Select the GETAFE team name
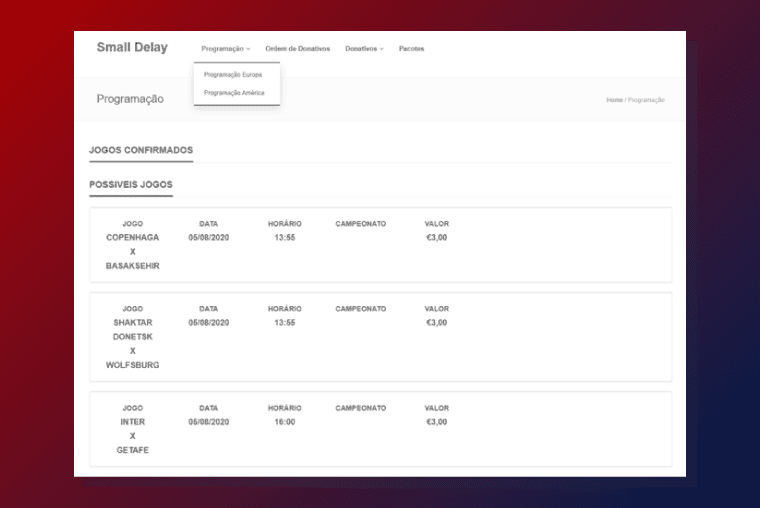The image size is (760, 508). click(132, 450)
